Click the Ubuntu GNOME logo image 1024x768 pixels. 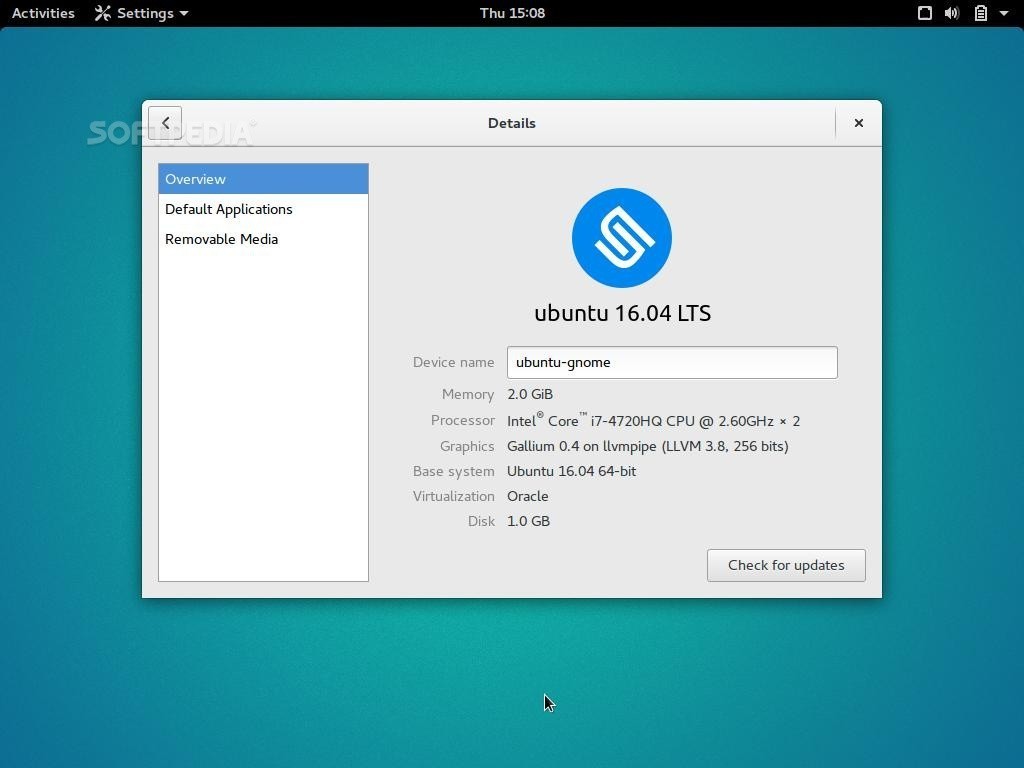pos(621,238)
